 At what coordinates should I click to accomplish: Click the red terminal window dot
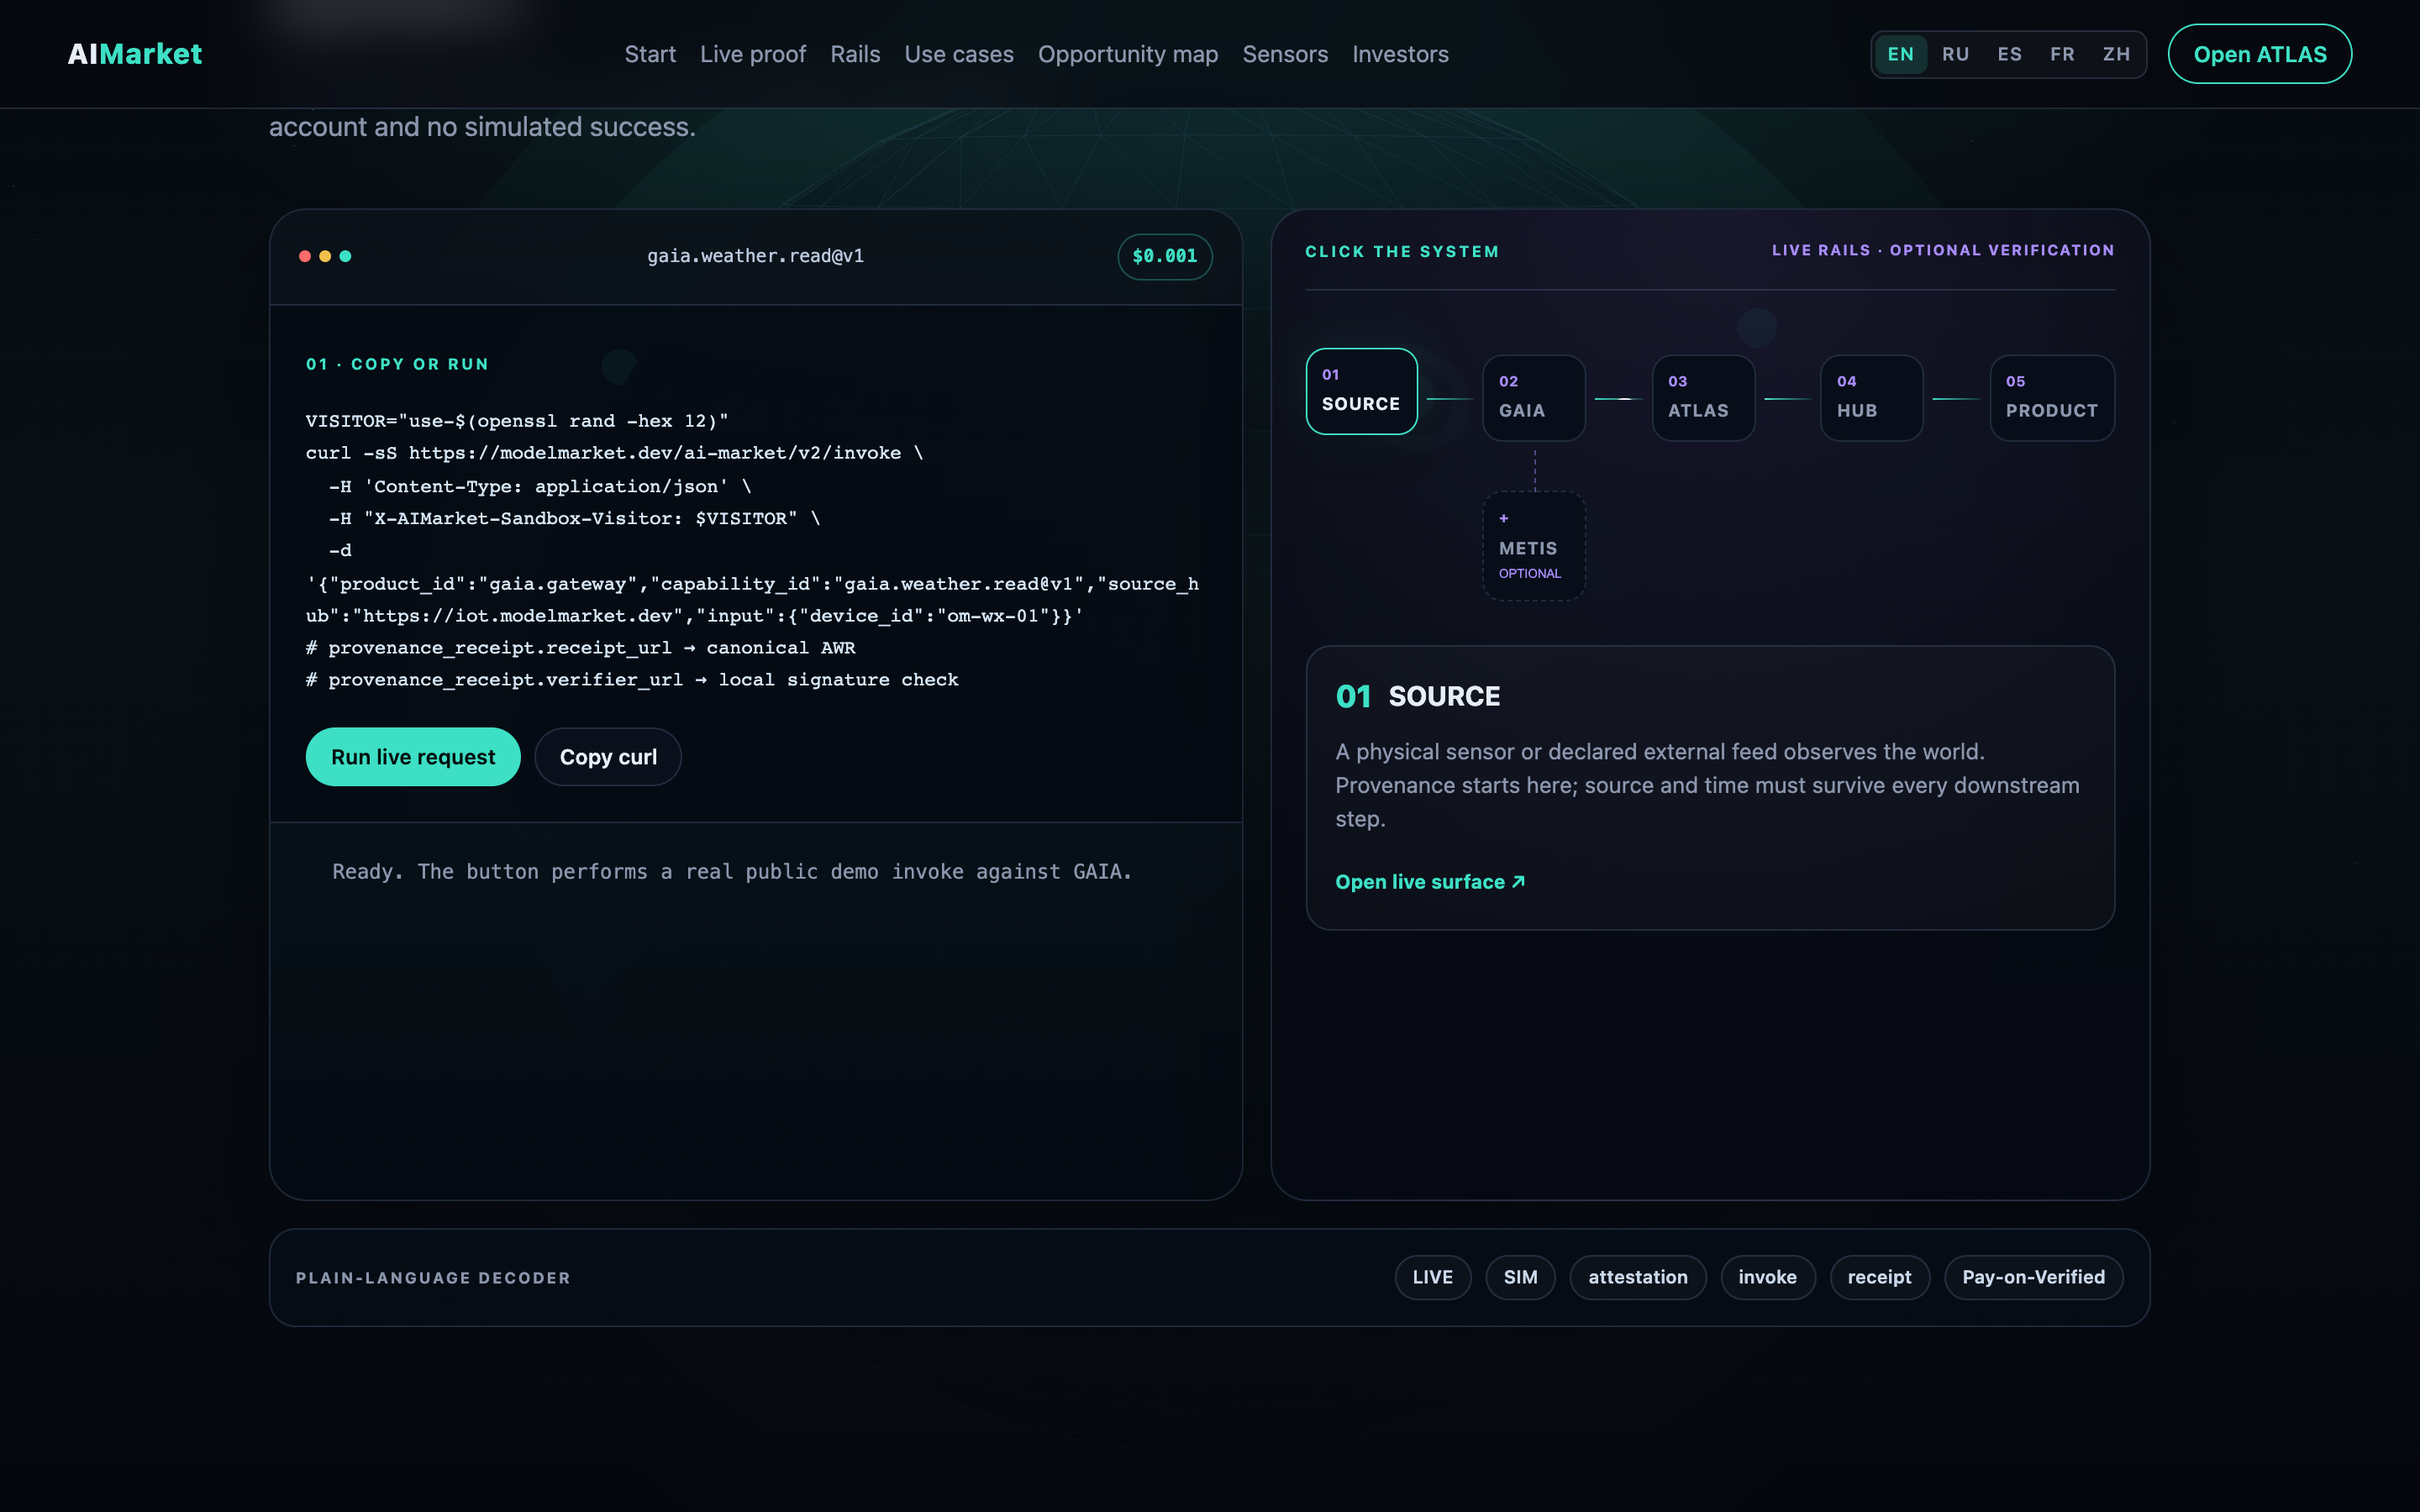(x=305, y=256)
